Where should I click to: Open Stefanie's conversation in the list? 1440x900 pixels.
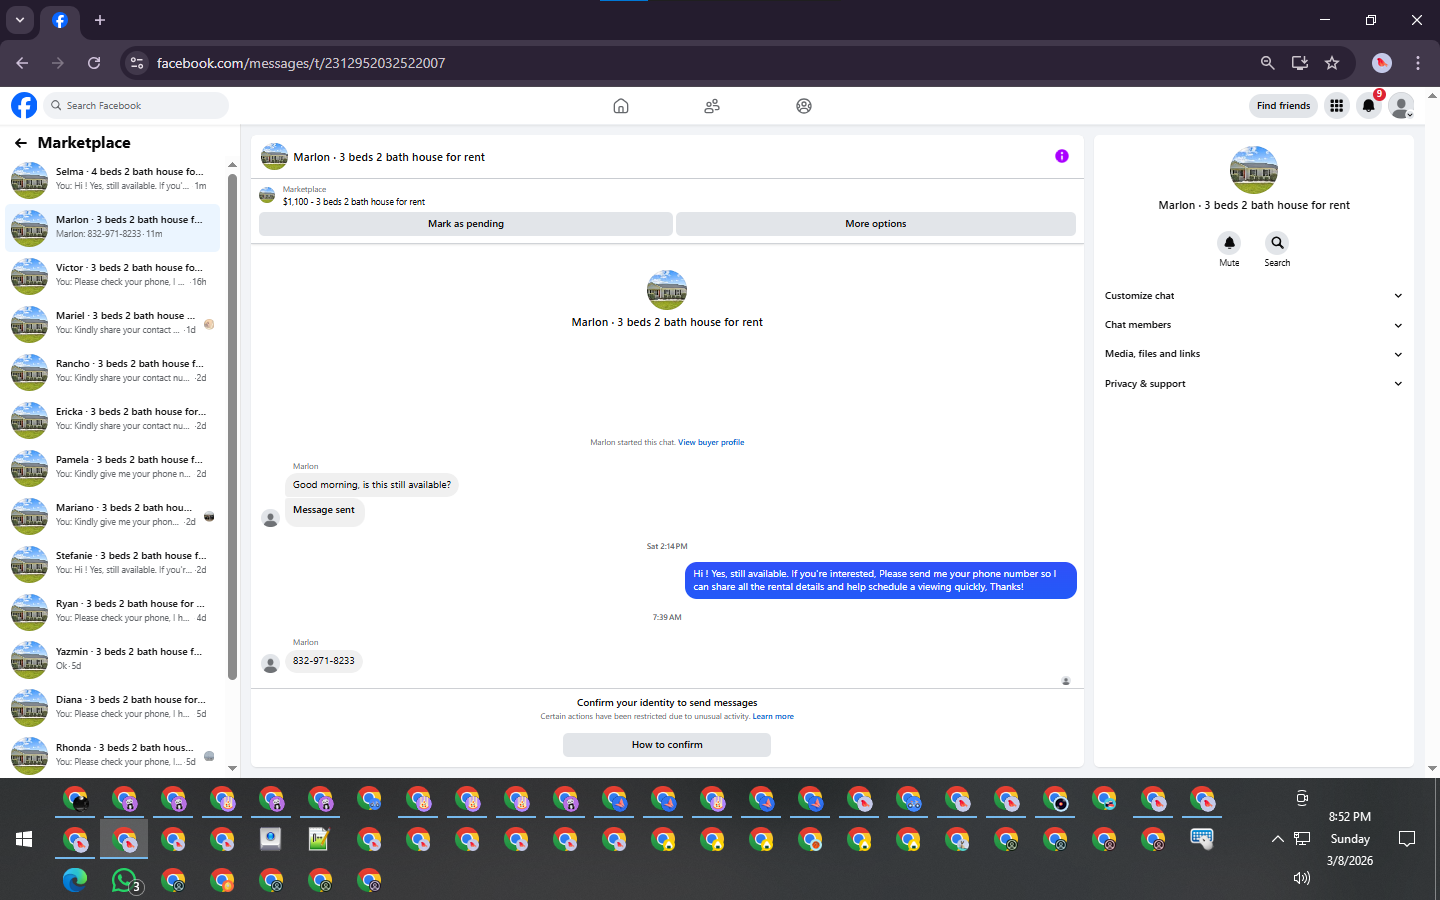coord(113,564)
